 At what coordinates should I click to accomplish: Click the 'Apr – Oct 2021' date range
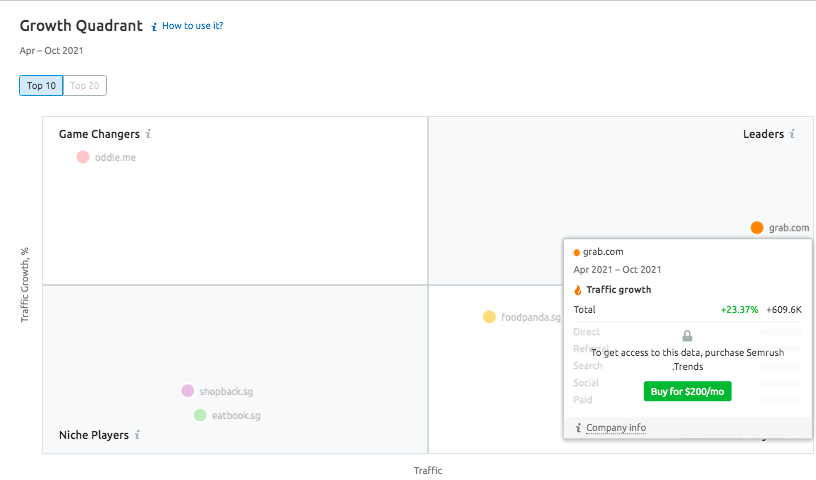[52, 50]
